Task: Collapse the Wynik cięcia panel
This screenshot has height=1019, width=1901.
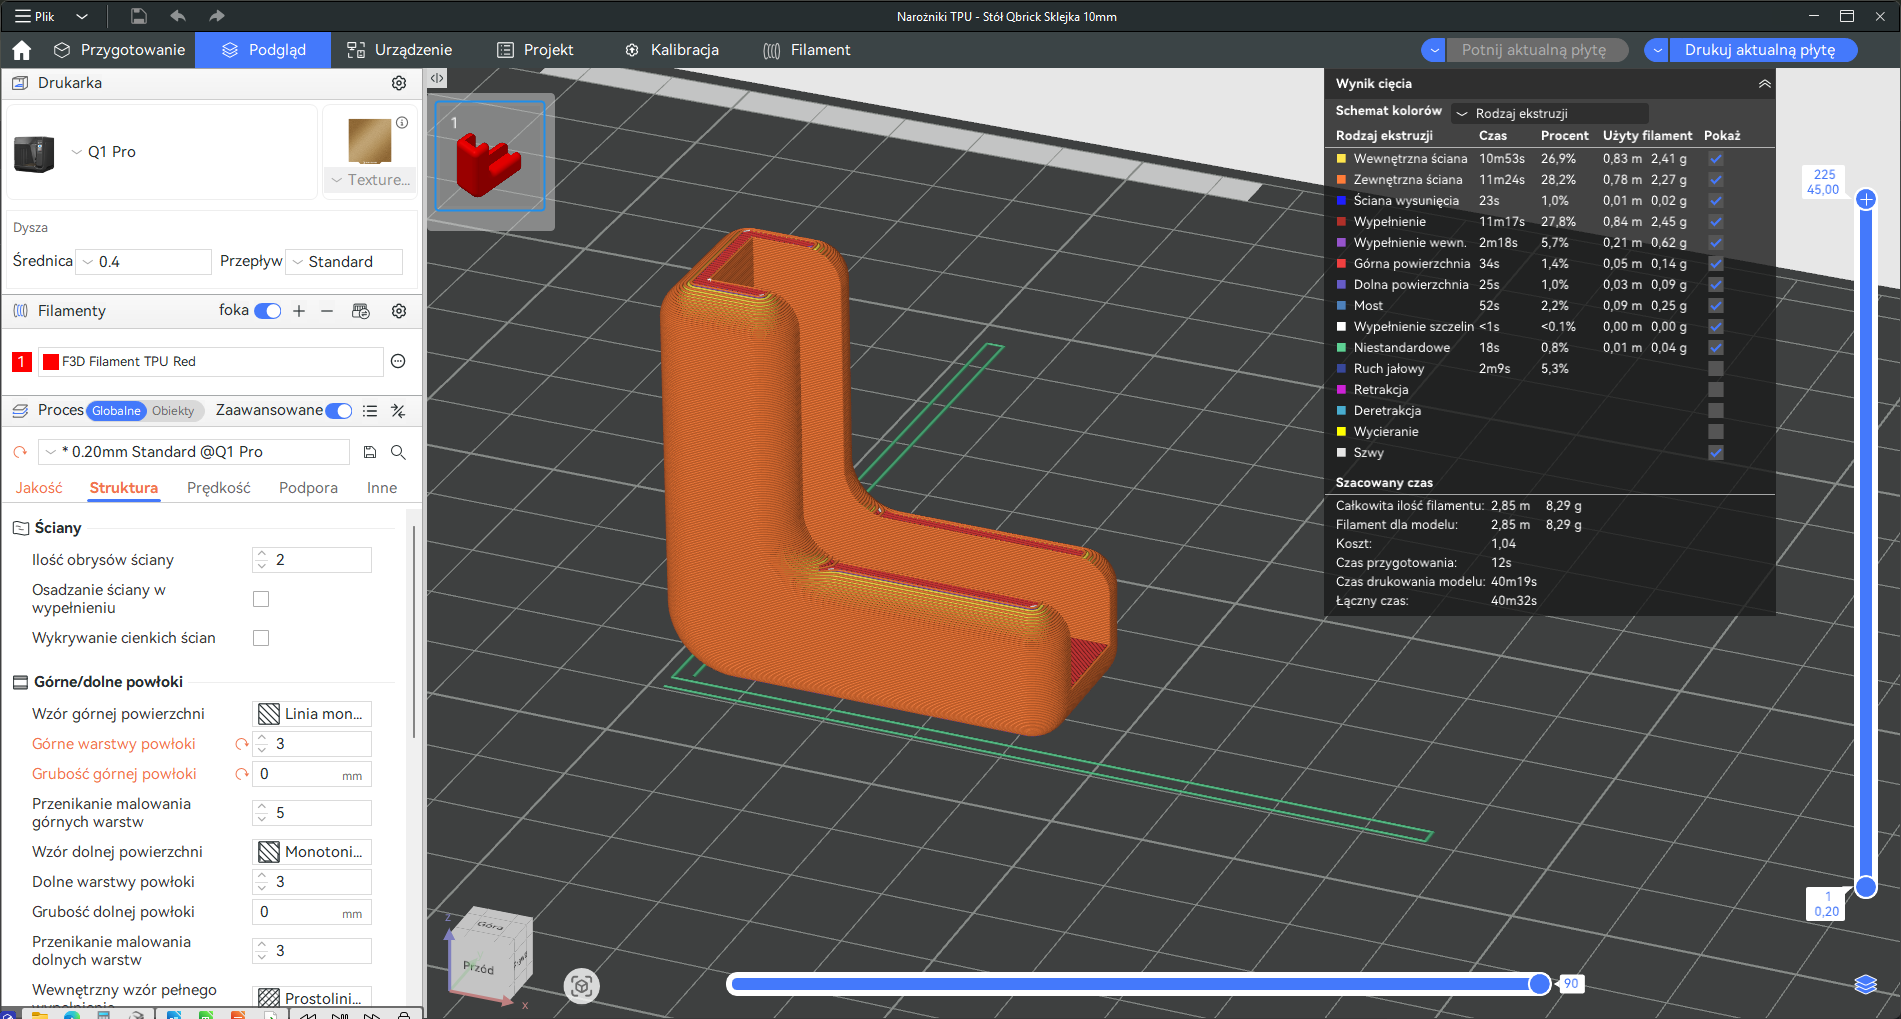Action: pyautogui.click(x=1764, y=84)
